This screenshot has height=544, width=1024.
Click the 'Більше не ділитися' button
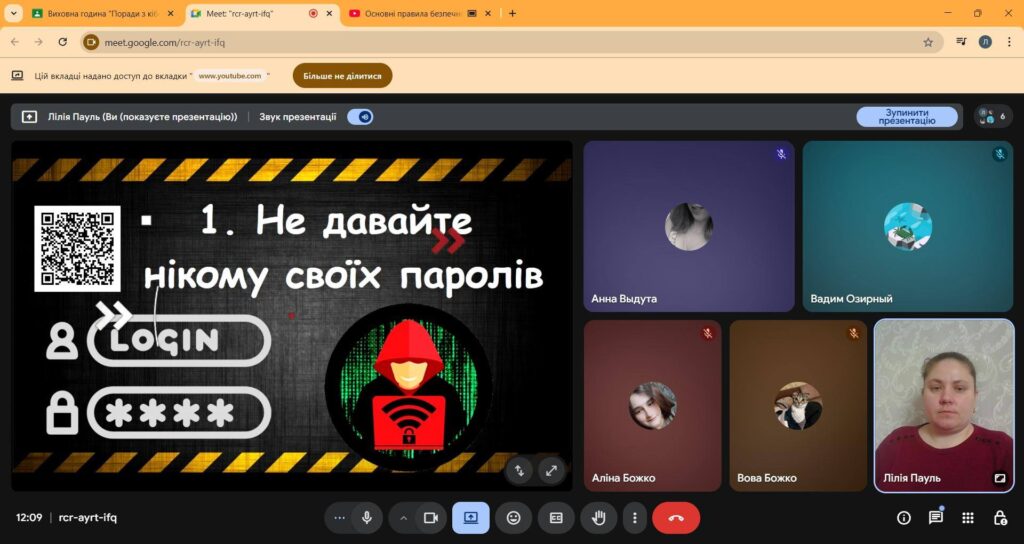342,76
